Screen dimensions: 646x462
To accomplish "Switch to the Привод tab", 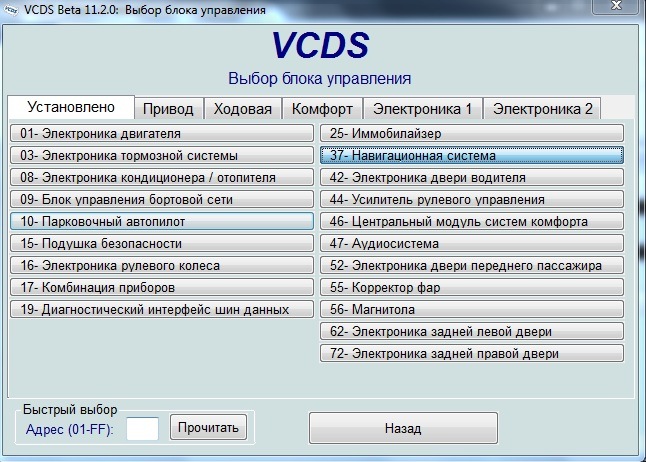I will pyautogui.click(x=169, y=109).
